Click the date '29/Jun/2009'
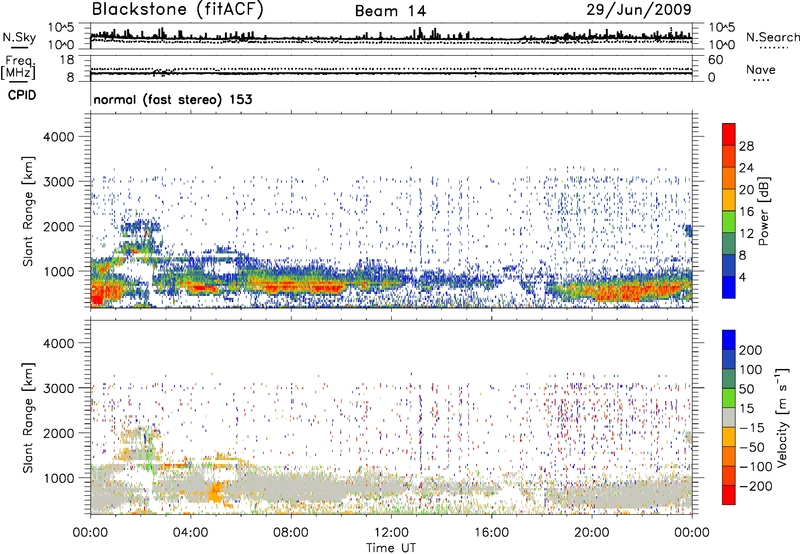This screenshot has height=554, width=800. coord(639,9)
